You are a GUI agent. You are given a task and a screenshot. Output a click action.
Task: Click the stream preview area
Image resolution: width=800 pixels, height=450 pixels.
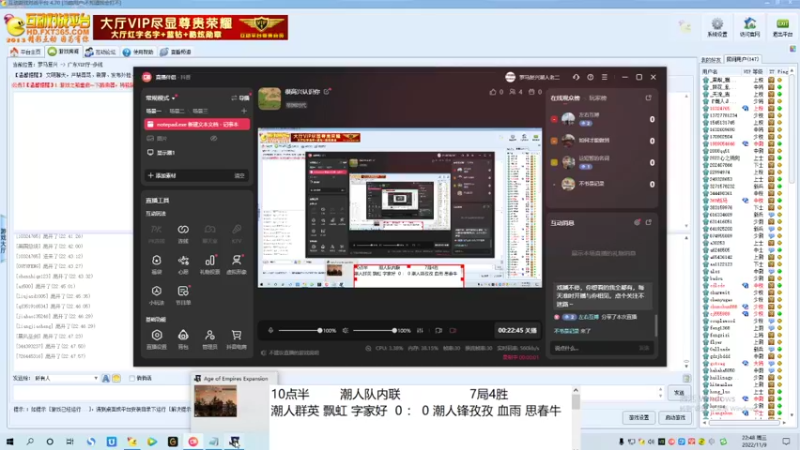(400, 208)
